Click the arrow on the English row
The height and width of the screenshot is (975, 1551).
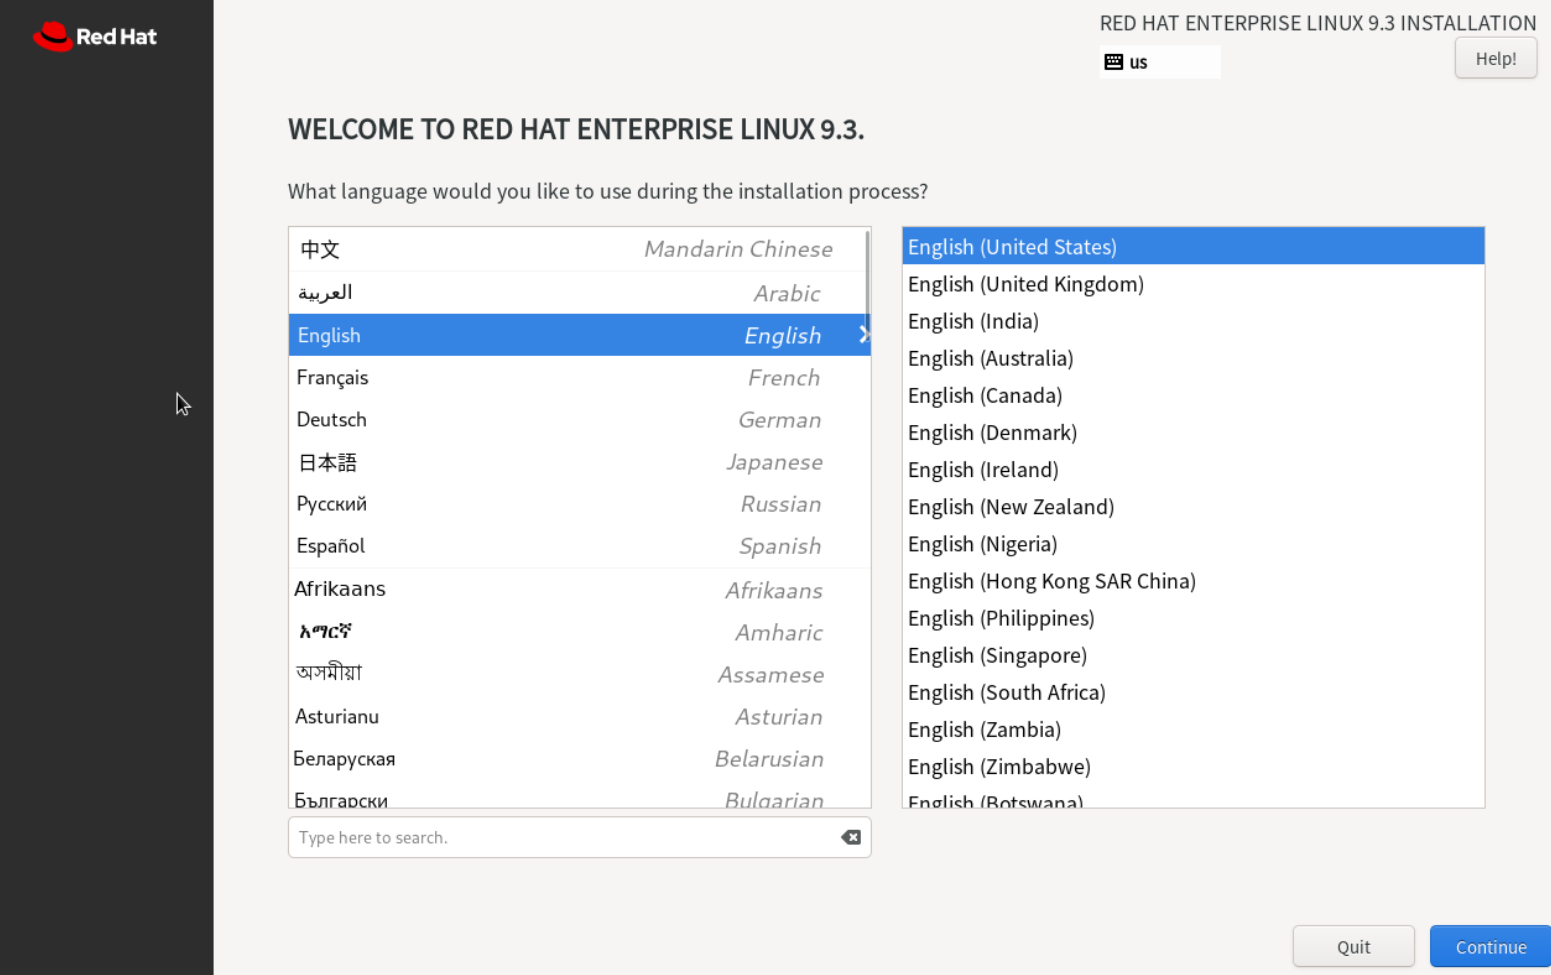click(863, 335)
